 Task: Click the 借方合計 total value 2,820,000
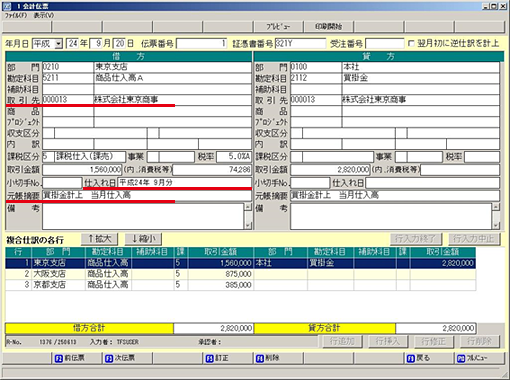[213, 328]
